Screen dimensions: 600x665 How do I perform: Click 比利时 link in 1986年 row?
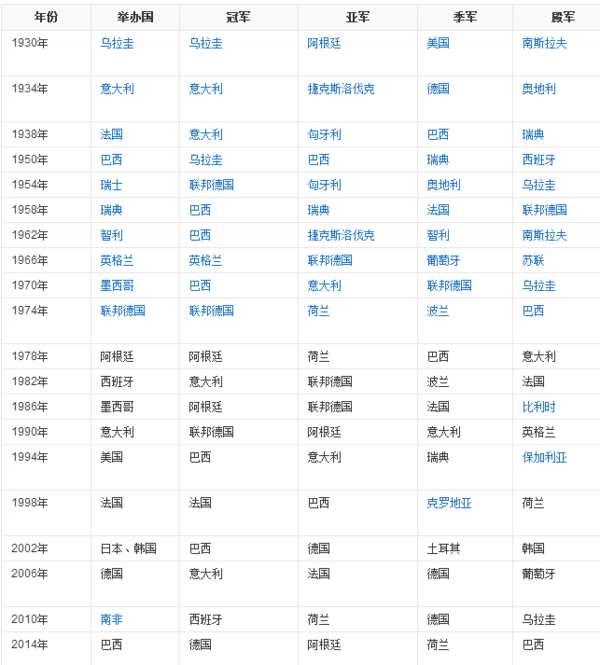pos(539,407)
